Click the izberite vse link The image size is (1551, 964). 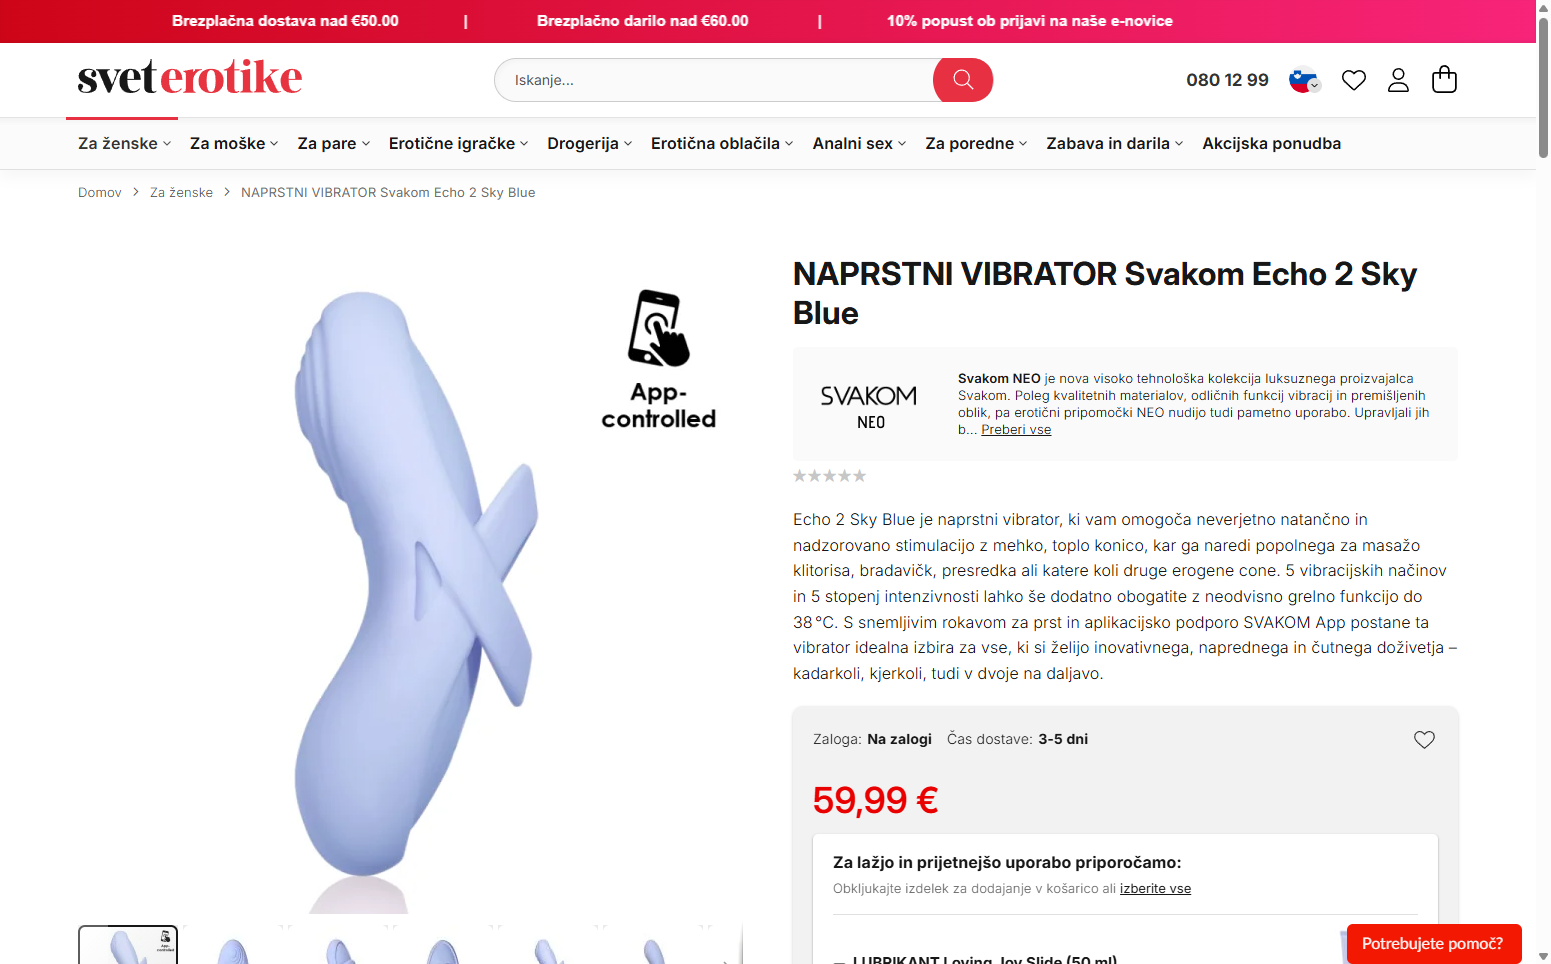tap(1155, 889)
